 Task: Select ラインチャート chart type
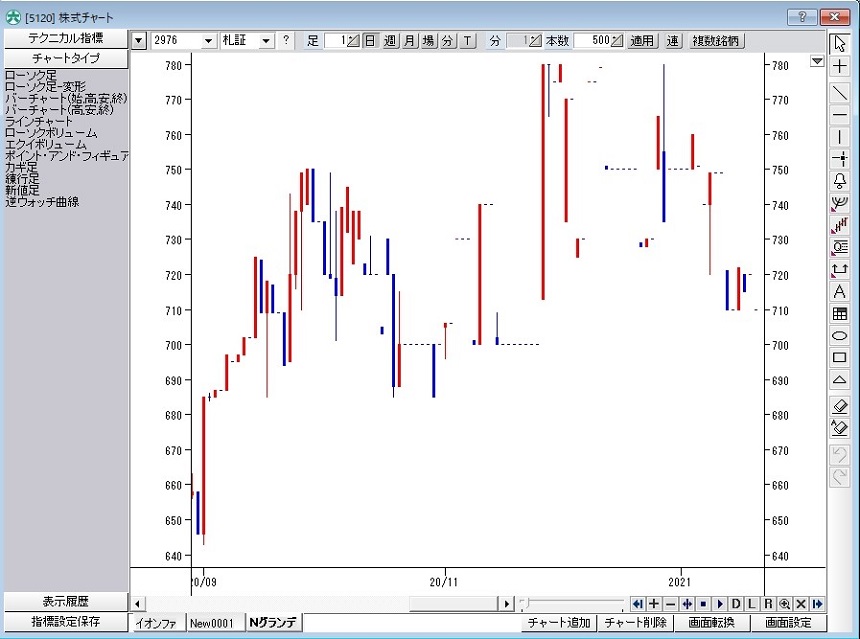click(39, 121)
